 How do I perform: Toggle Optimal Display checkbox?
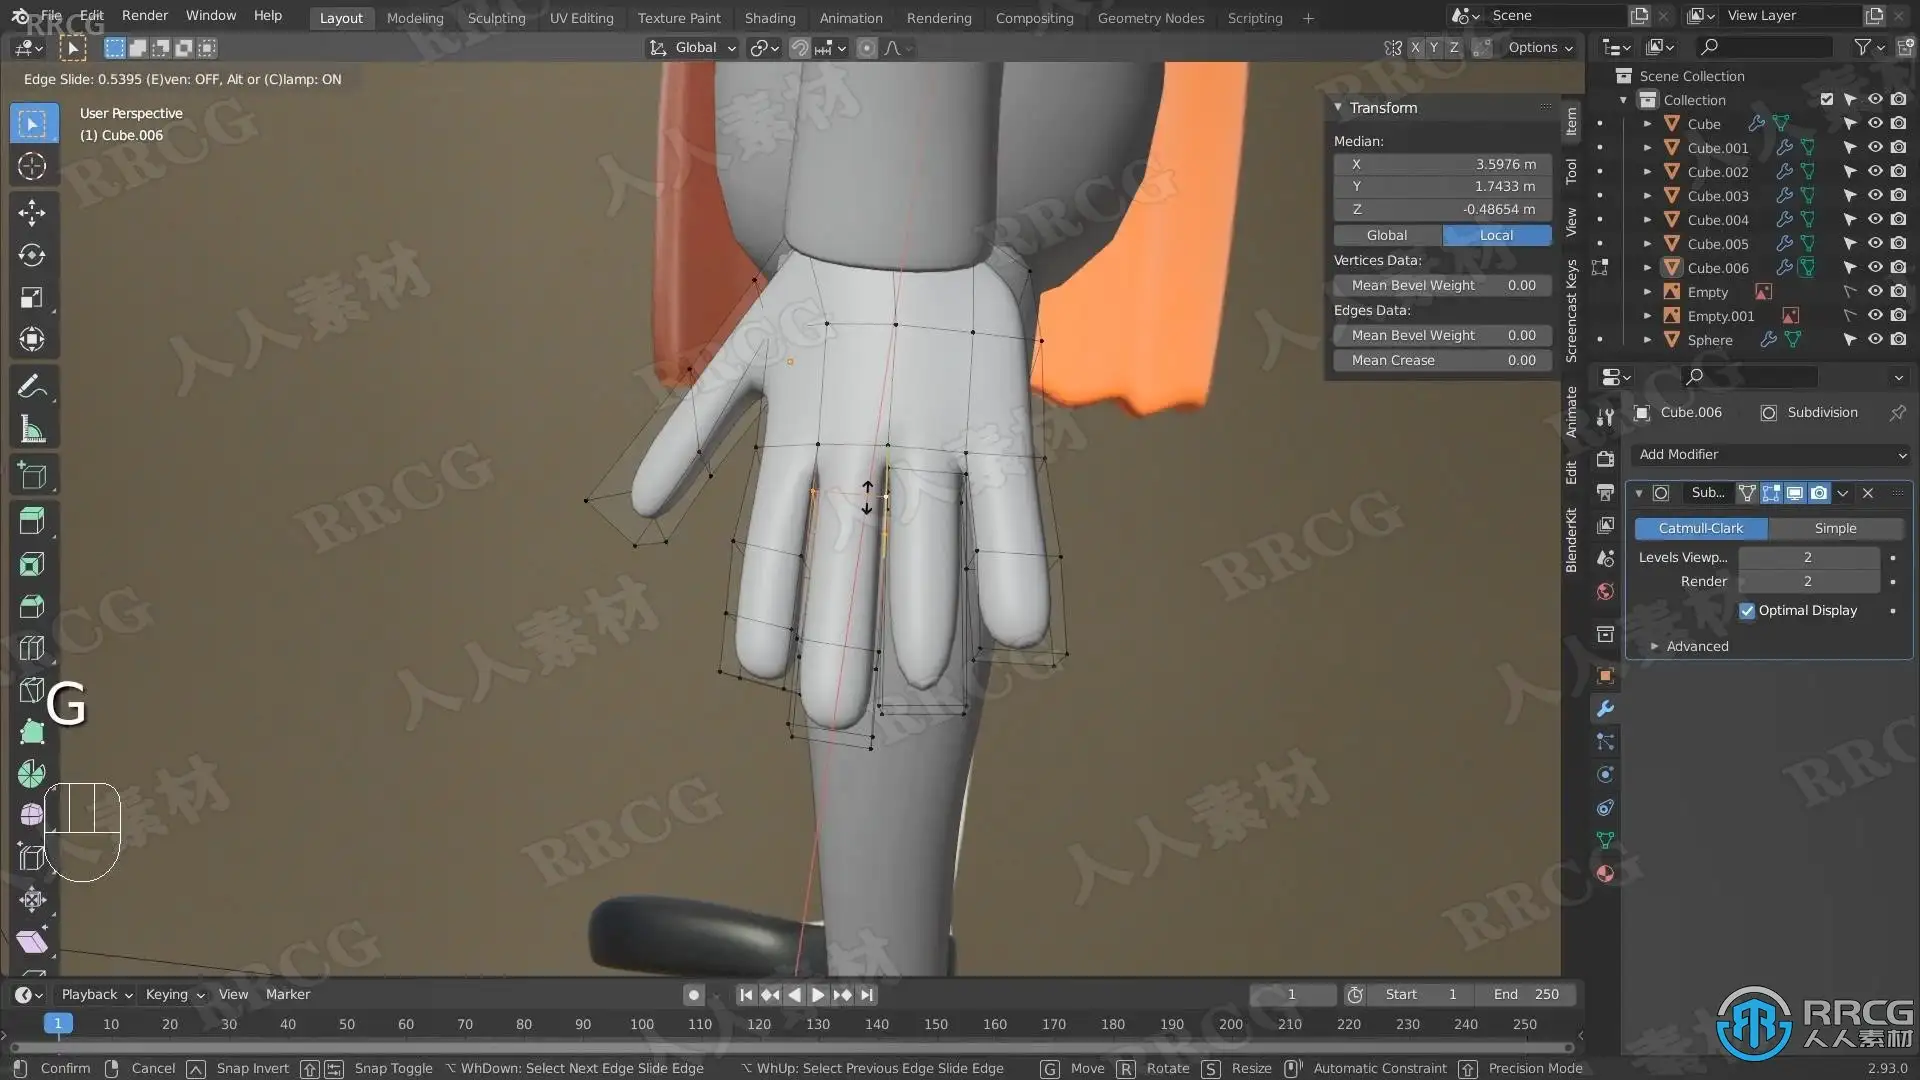[x=1747, y=611]
